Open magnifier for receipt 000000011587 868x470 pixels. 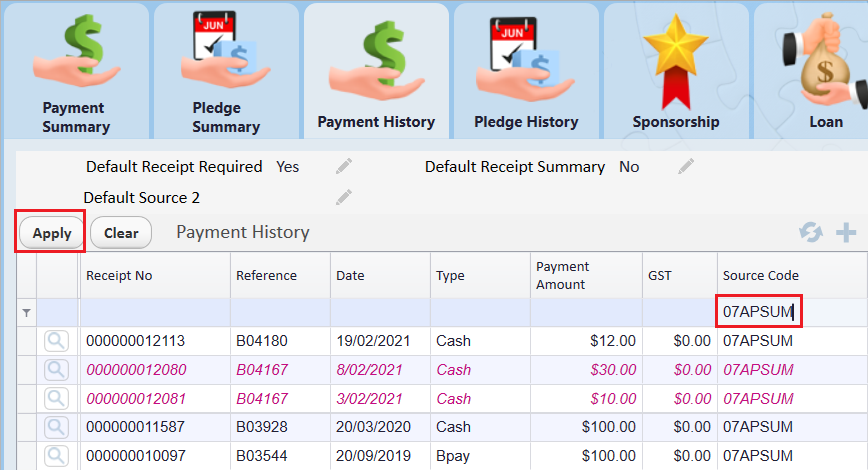tap(57, 428)
